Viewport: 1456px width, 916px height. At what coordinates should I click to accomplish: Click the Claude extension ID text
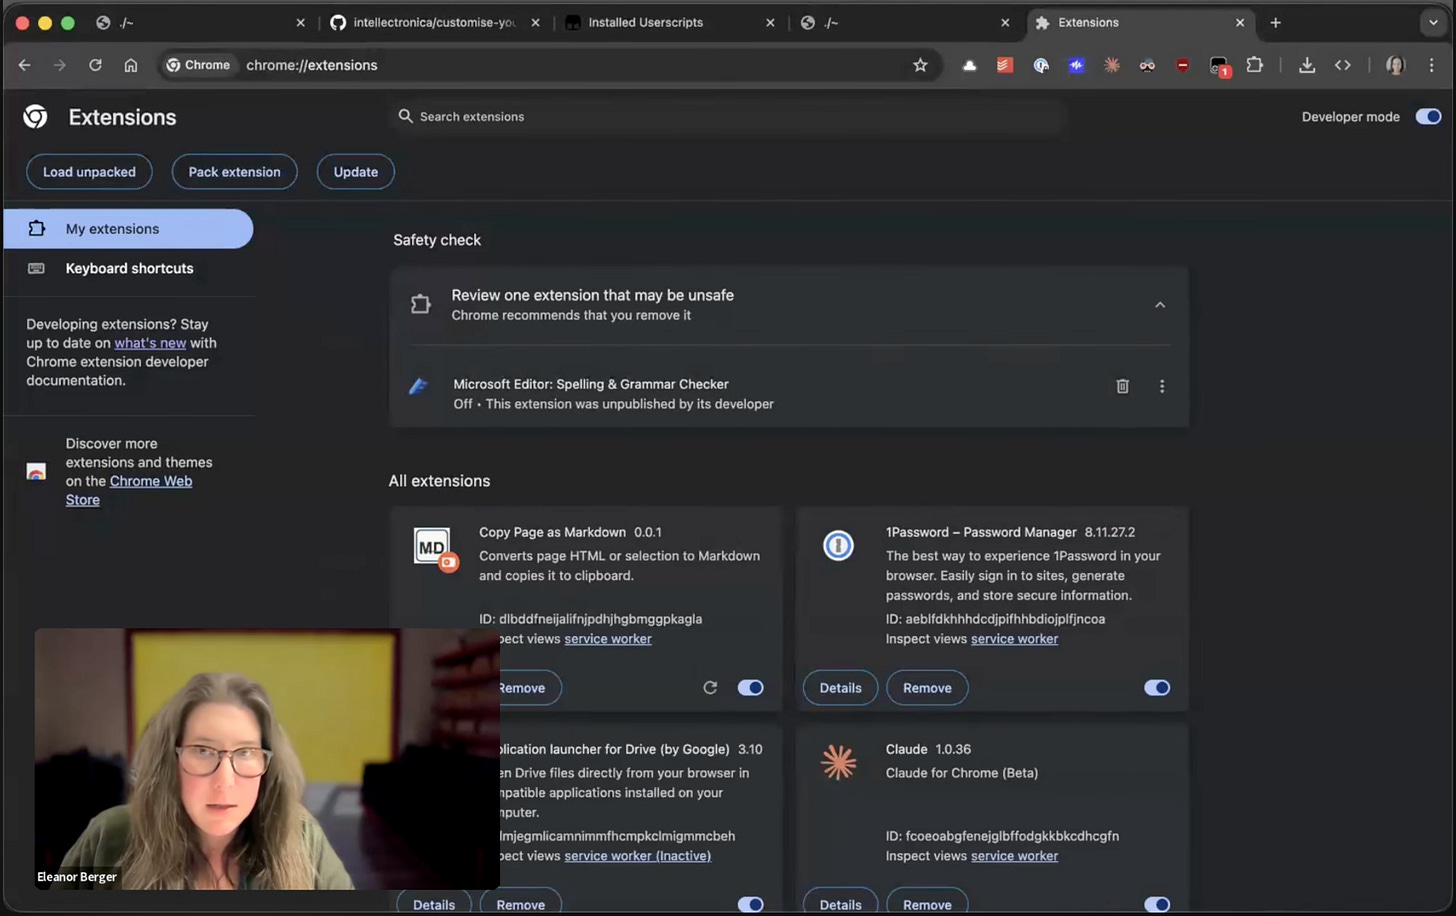coord(1002,836)
